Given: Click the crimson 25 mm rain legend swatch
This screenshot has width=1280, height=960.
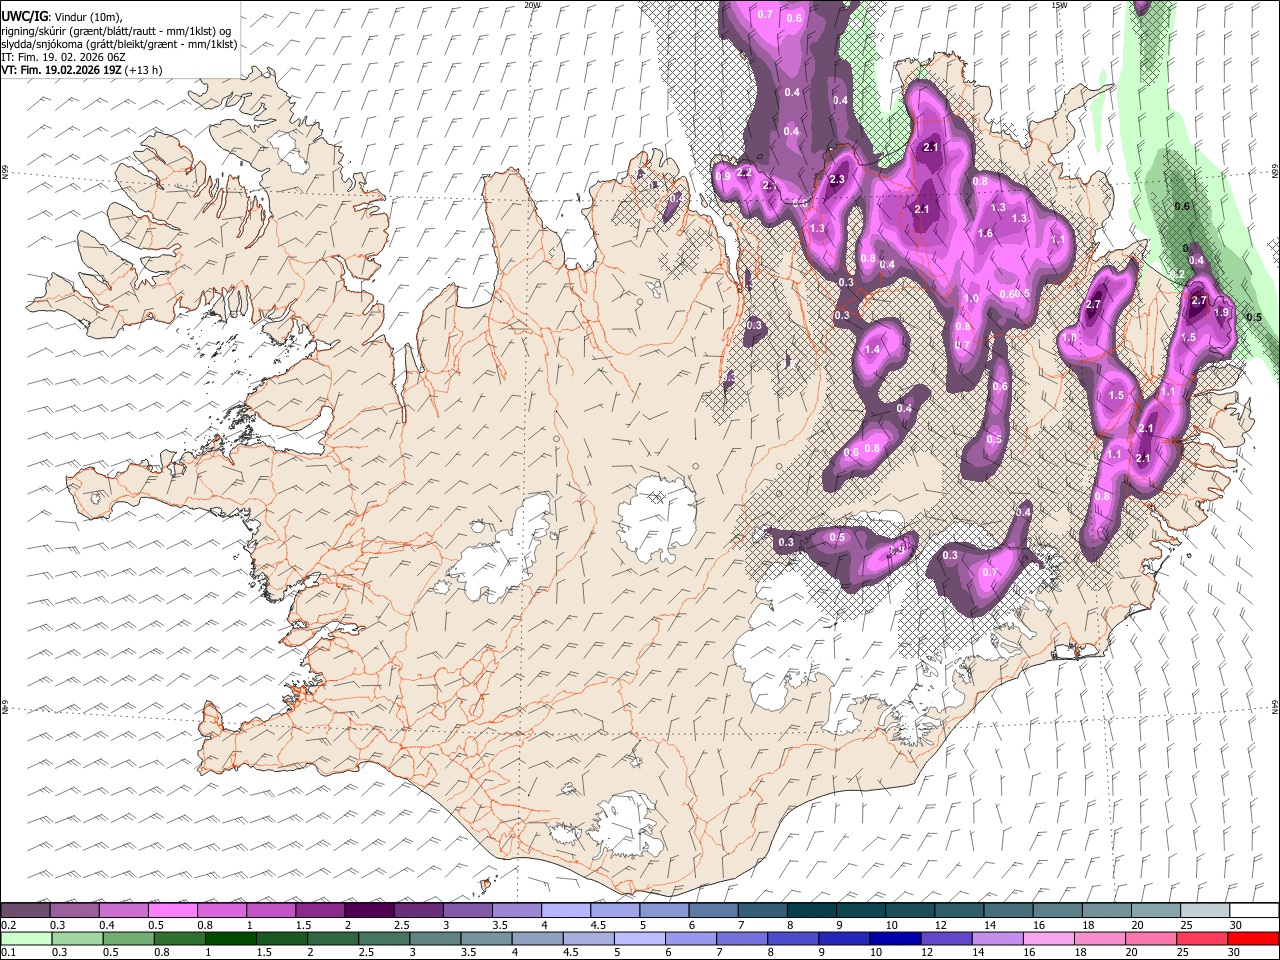Looking at the screenshot, I should tap(1202, 939).
